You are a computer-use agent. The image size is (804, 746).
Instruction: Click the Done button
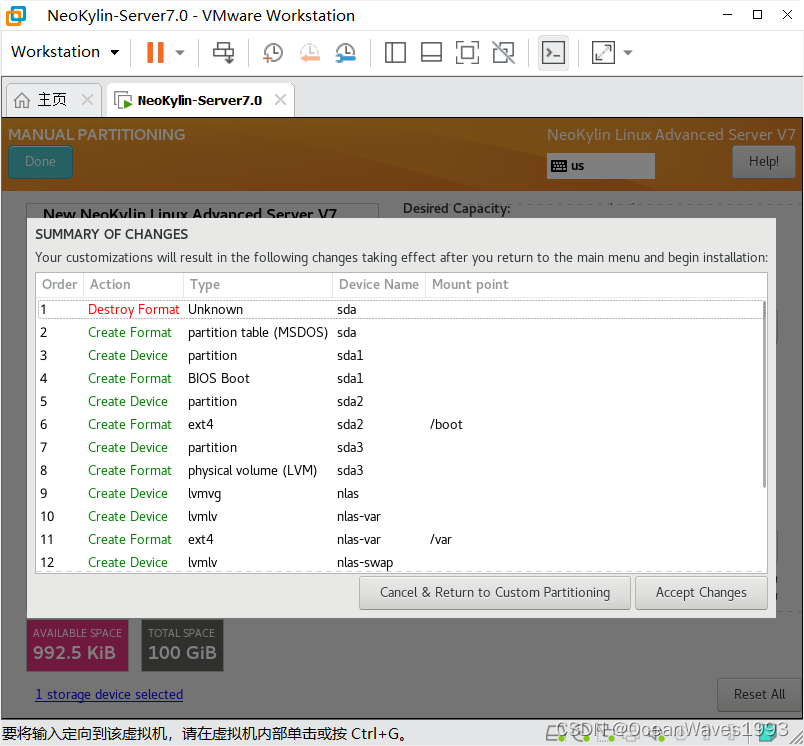[x=41, y=162]
